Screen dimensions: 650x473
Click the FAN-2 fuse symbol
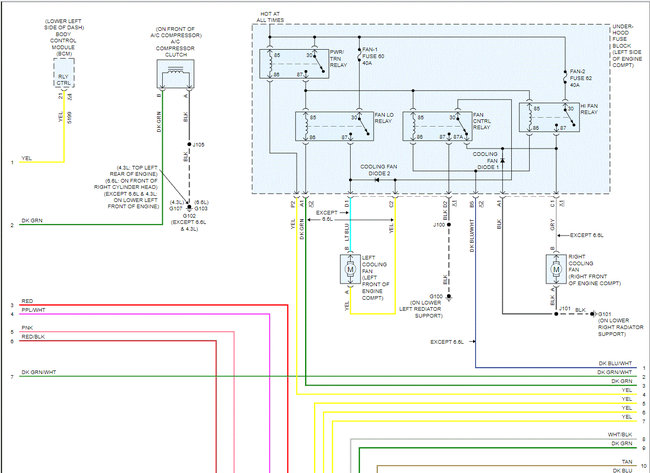[565, 78]
